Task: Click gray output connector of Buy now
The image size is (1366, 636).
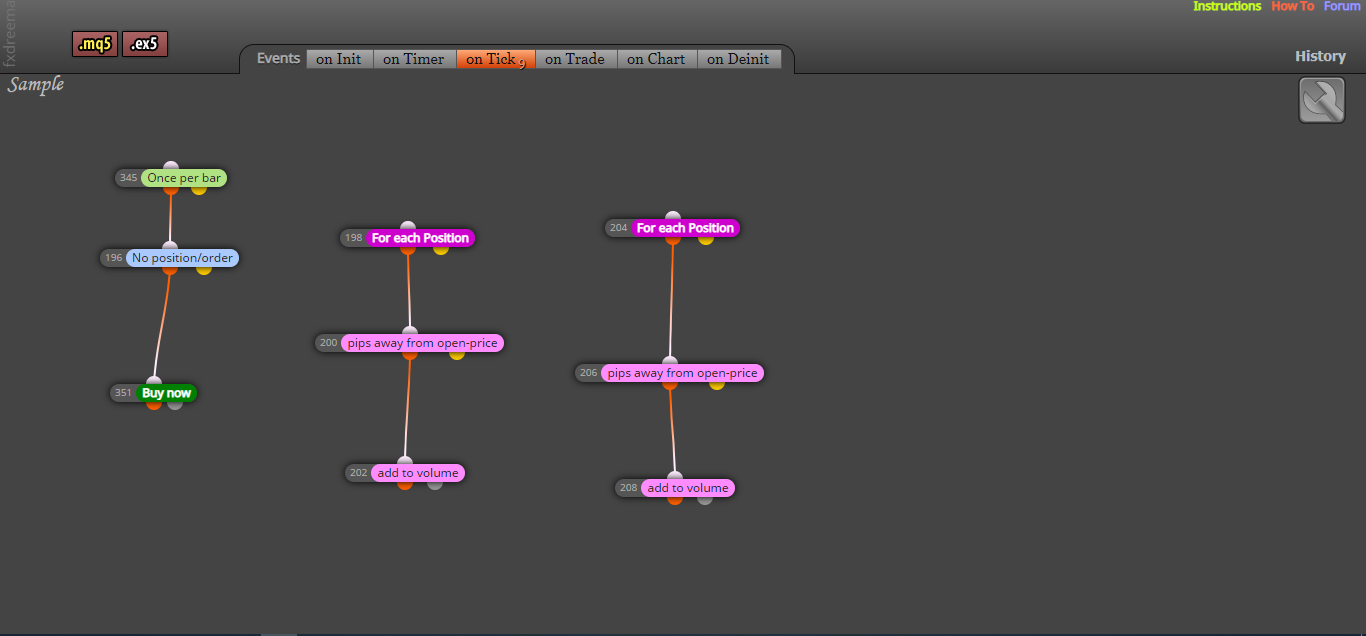Action: click(x=175, y=403)
